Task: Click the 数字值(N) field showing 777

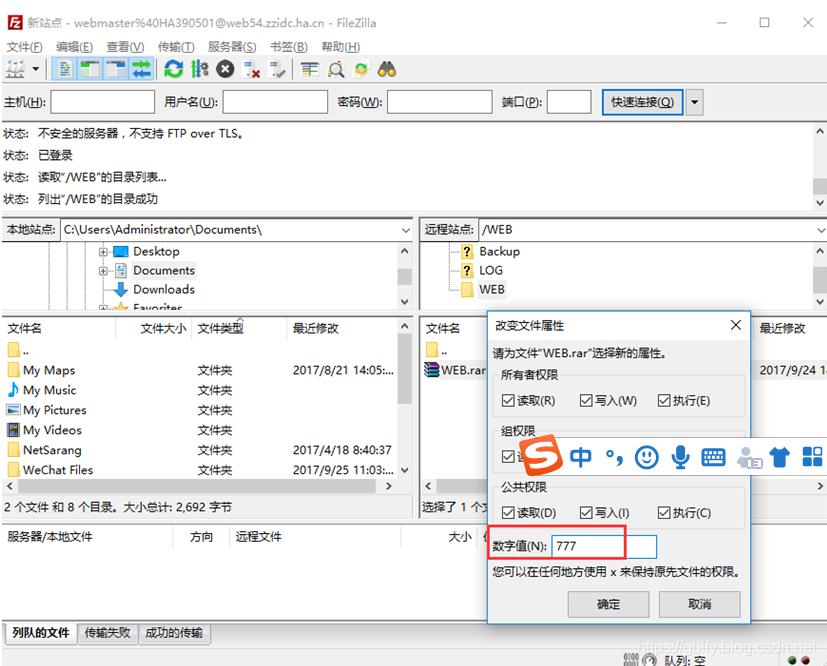Action: pos(604,546)
